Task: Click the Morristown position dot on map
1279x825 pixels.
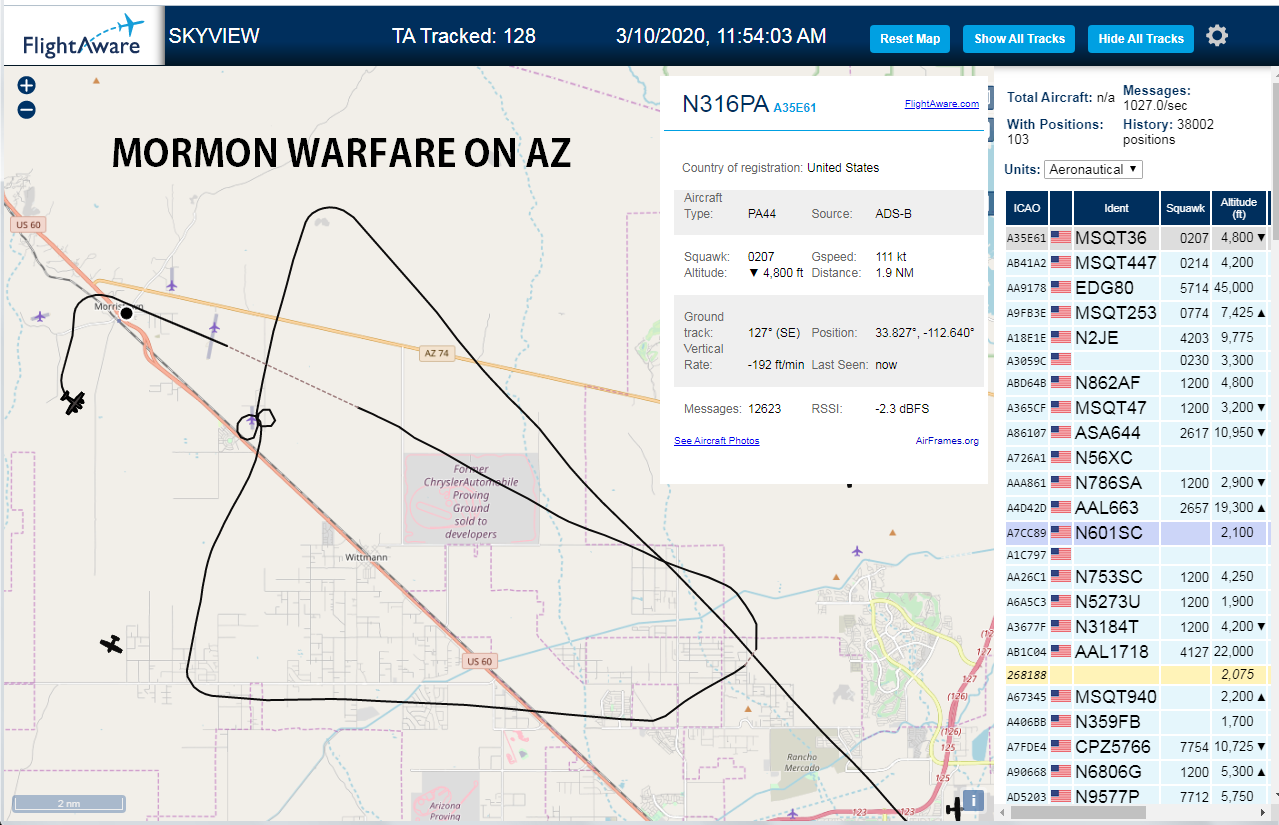Action: [126, 313]
